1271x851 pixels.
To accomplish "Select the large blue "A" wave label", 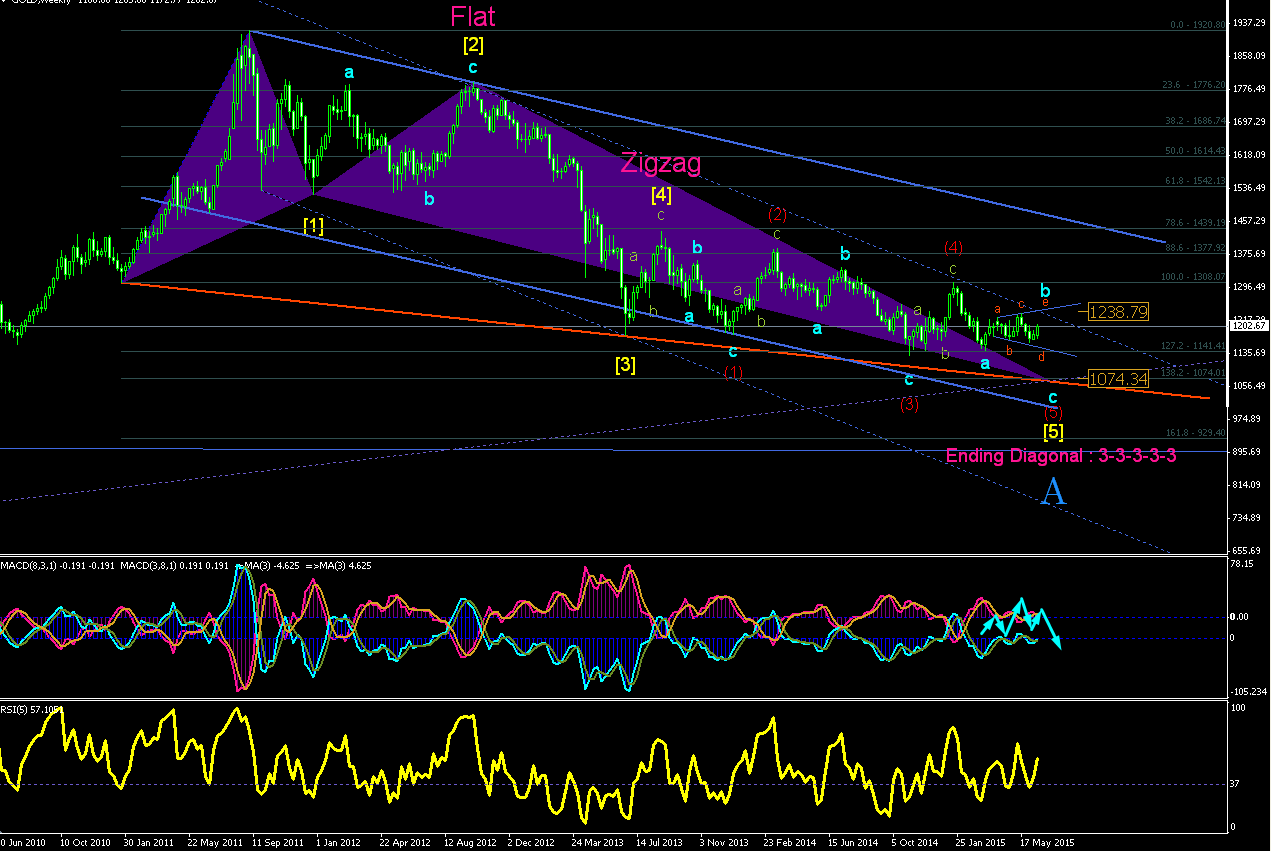I will click(x=1053, y=492).
